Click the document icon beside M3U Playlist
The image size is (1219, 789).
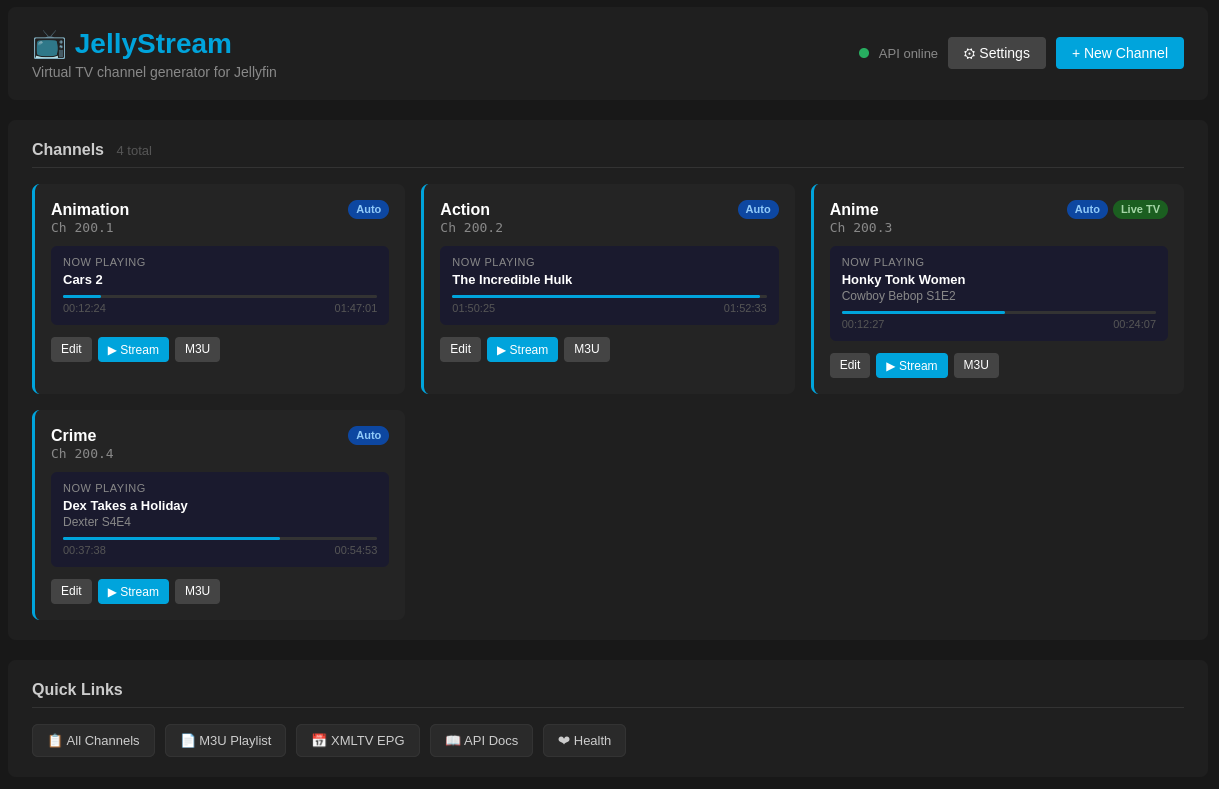point(187,740)
